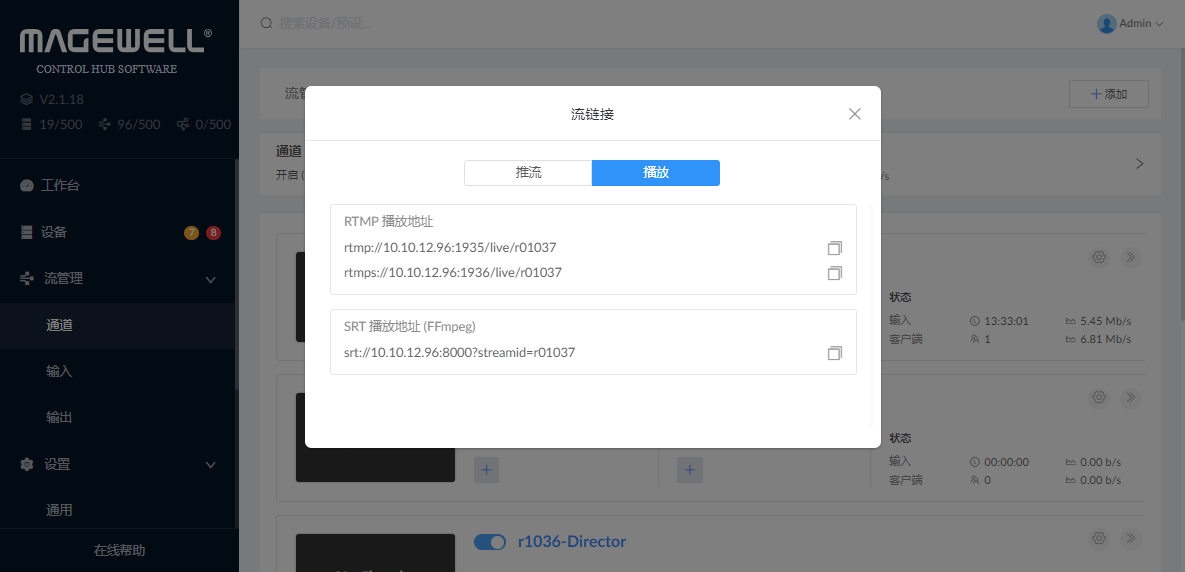Open the Admin user dropdown
The image size is (1185, 572).
[1130, 23]
